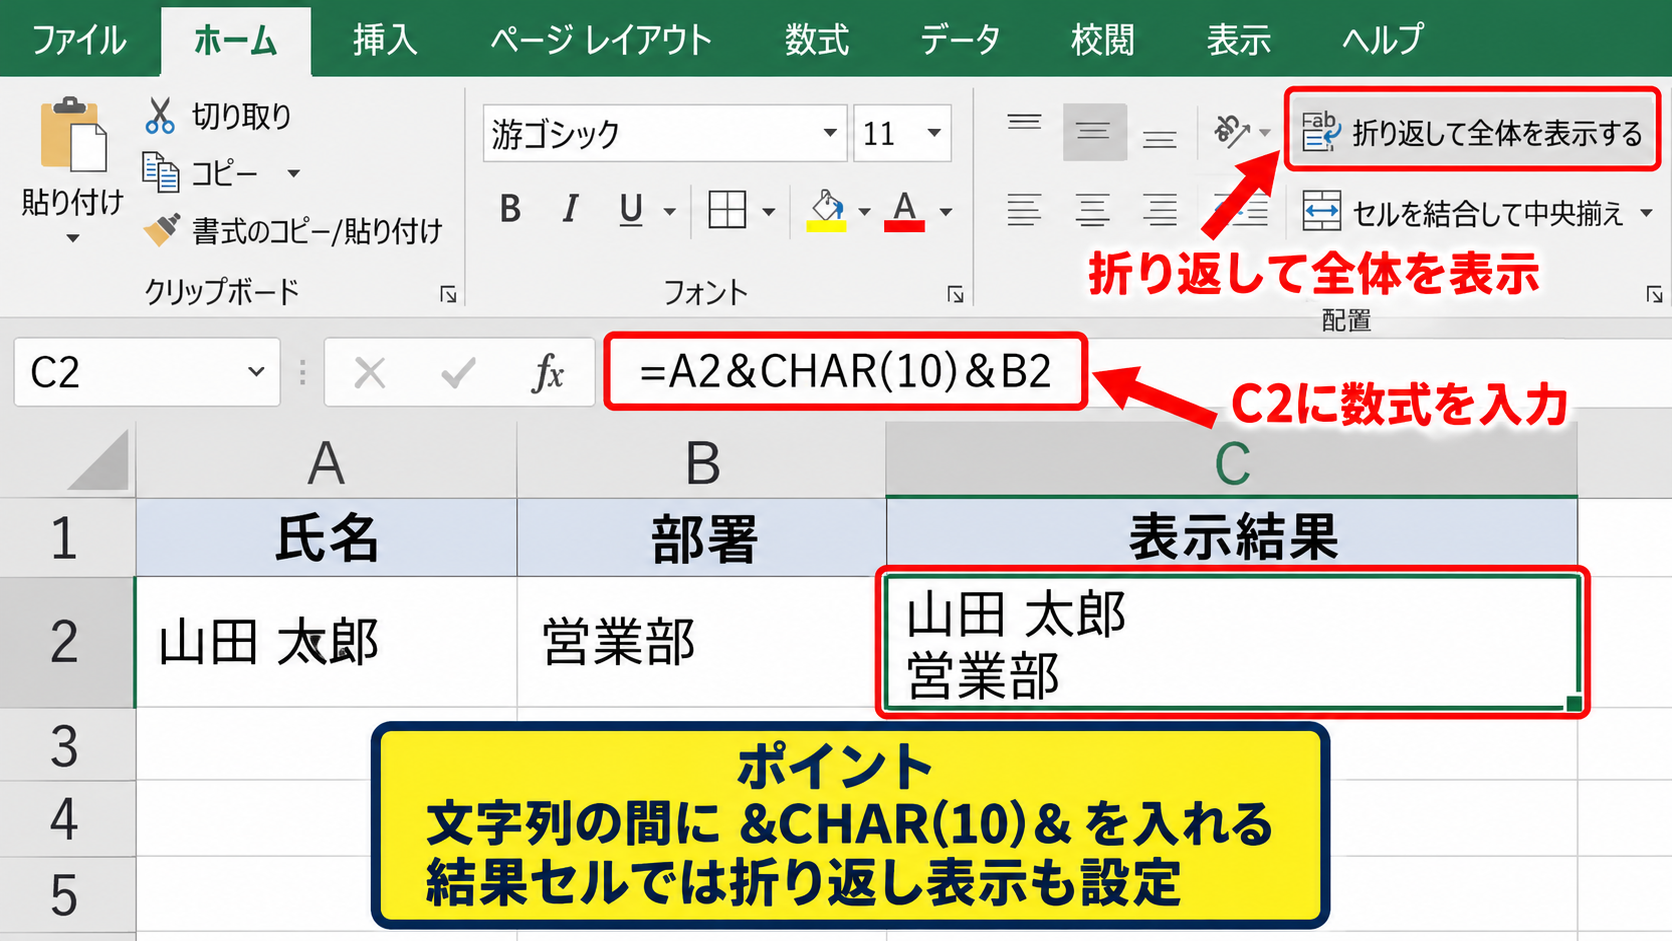The image size is (1672, 941).
Task: Switch to the 数式 tab
Action: 816,40
